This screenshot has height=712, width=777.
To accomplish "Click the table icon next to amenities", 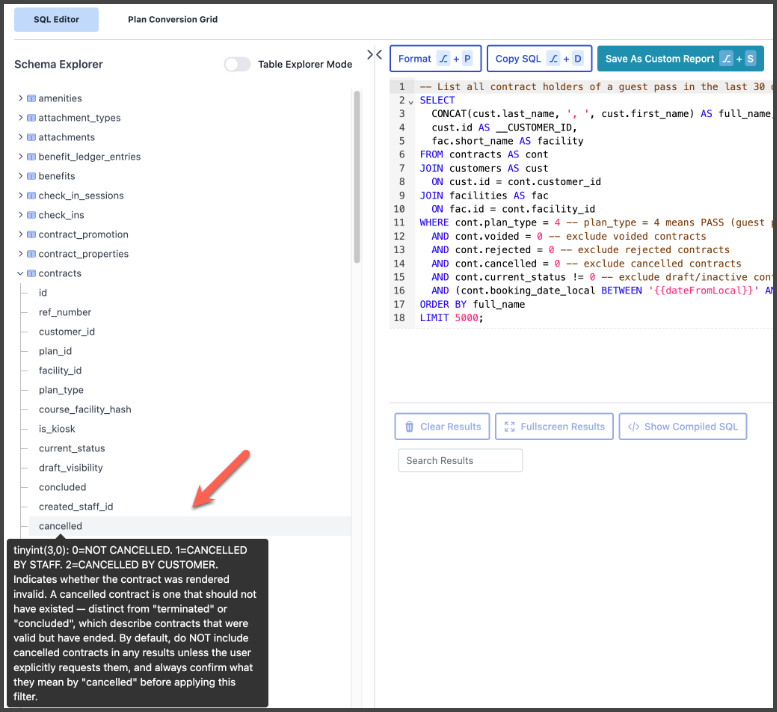I will 31,99.
